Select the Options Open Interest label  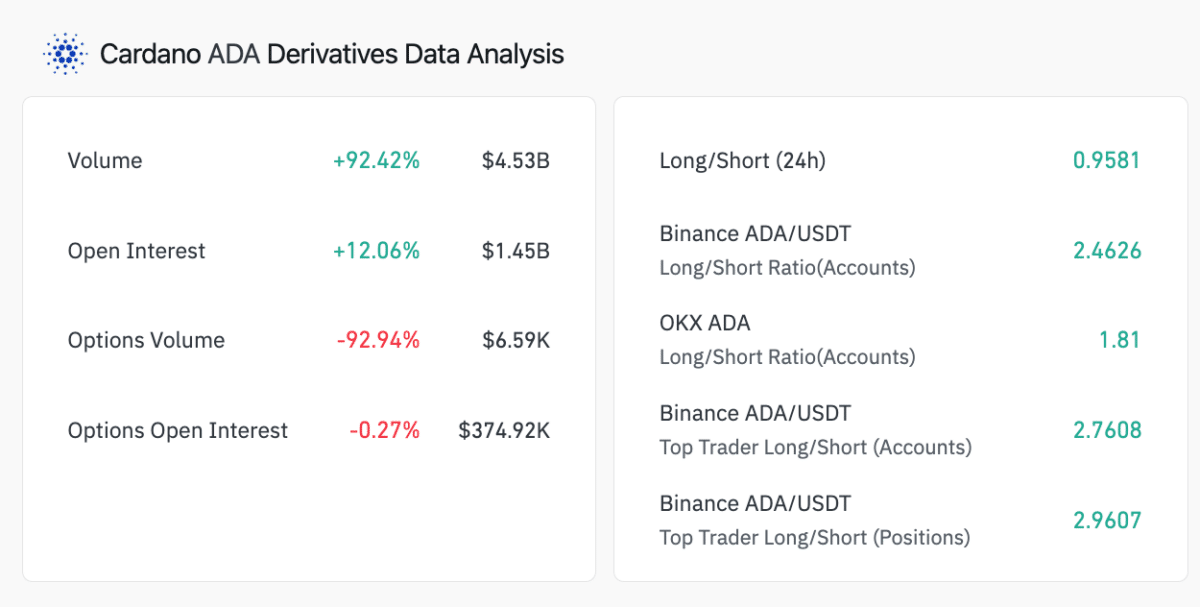click(x=177, y=431)
